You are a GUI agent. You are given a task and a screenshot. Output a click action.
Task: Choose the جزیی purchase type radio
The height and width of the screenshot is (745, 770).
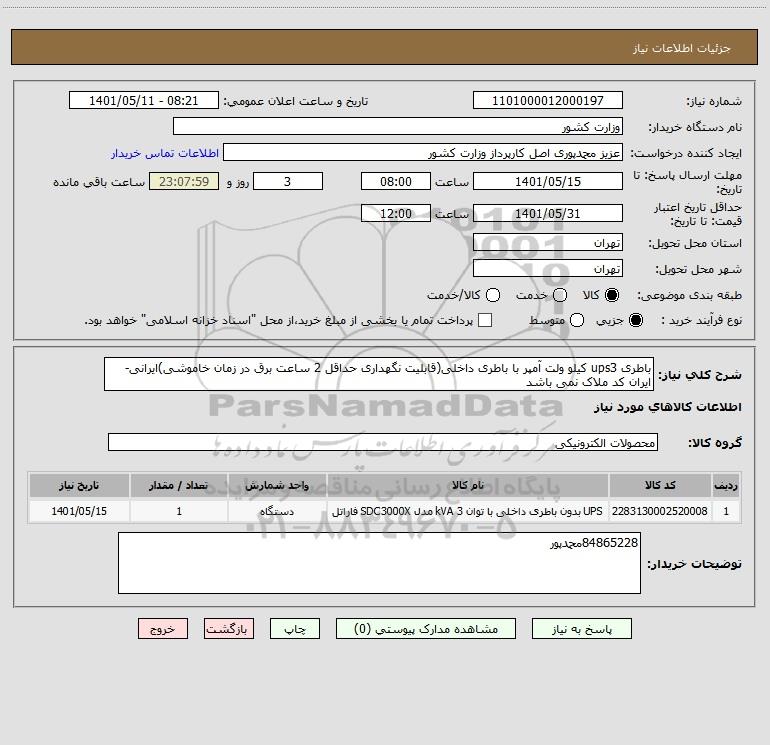(x=635, y=320)
